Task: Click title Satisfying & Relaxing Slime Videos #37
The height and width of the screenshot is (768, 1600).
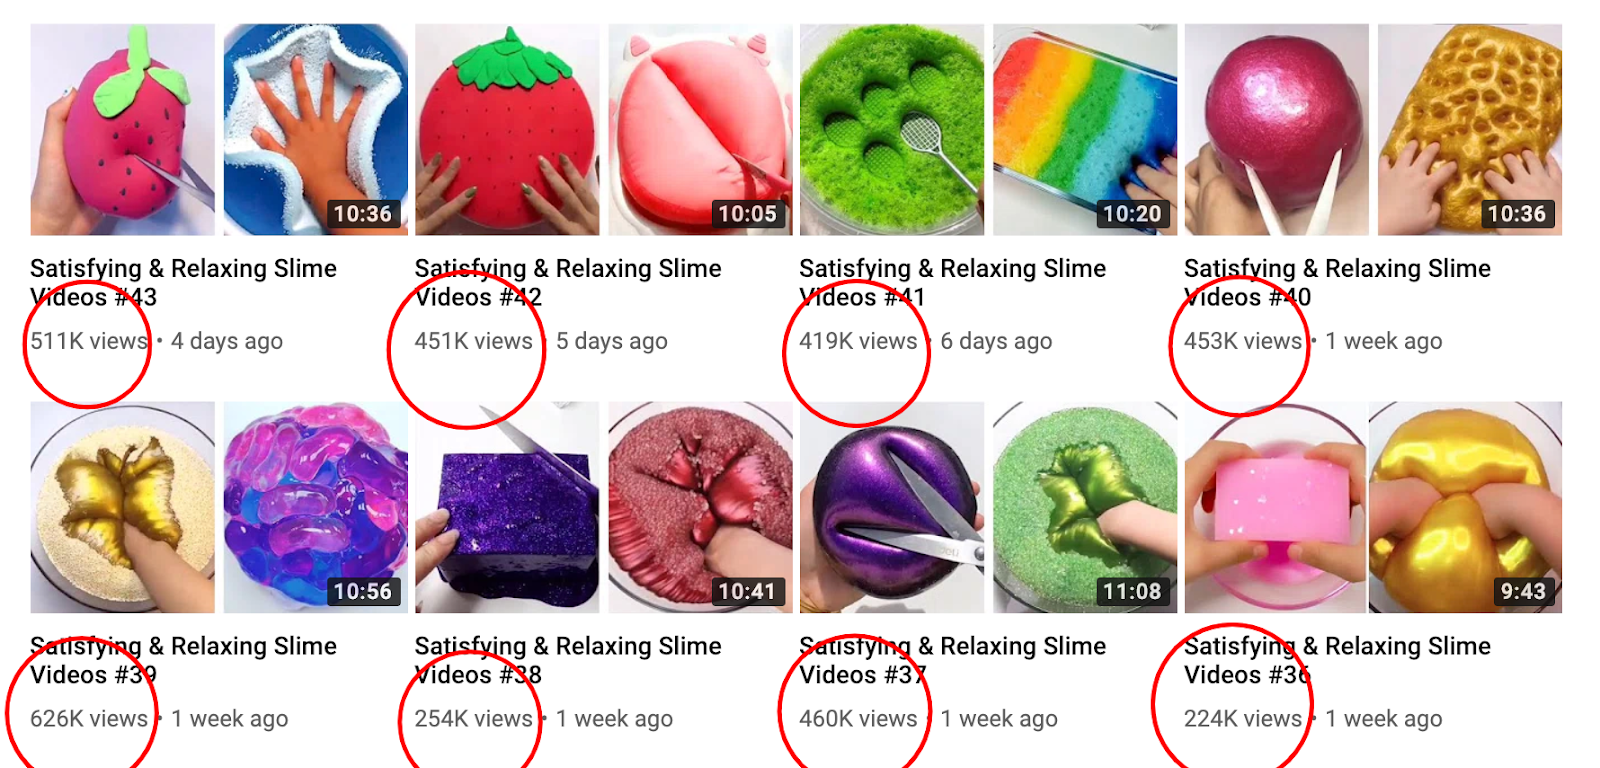Action: [952, 661]
